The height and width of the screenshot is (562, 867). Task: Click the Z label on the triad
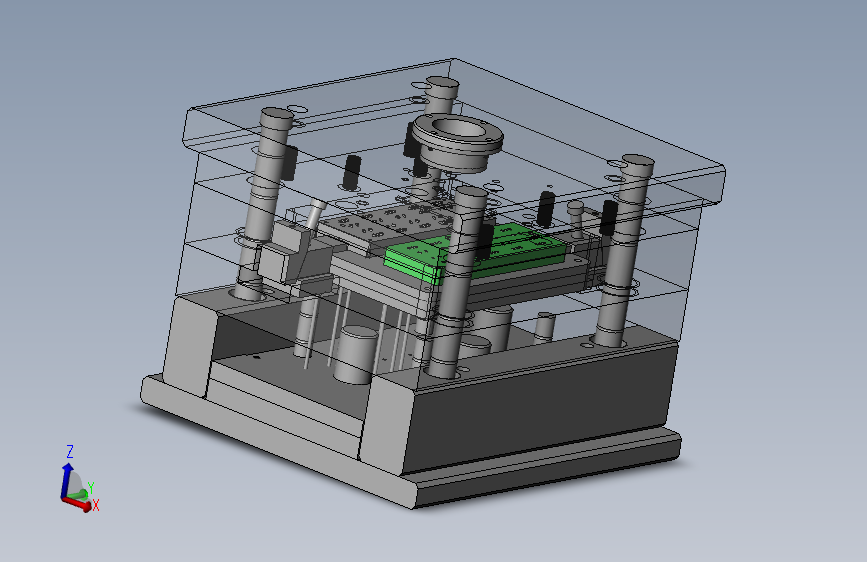point(70,452)
